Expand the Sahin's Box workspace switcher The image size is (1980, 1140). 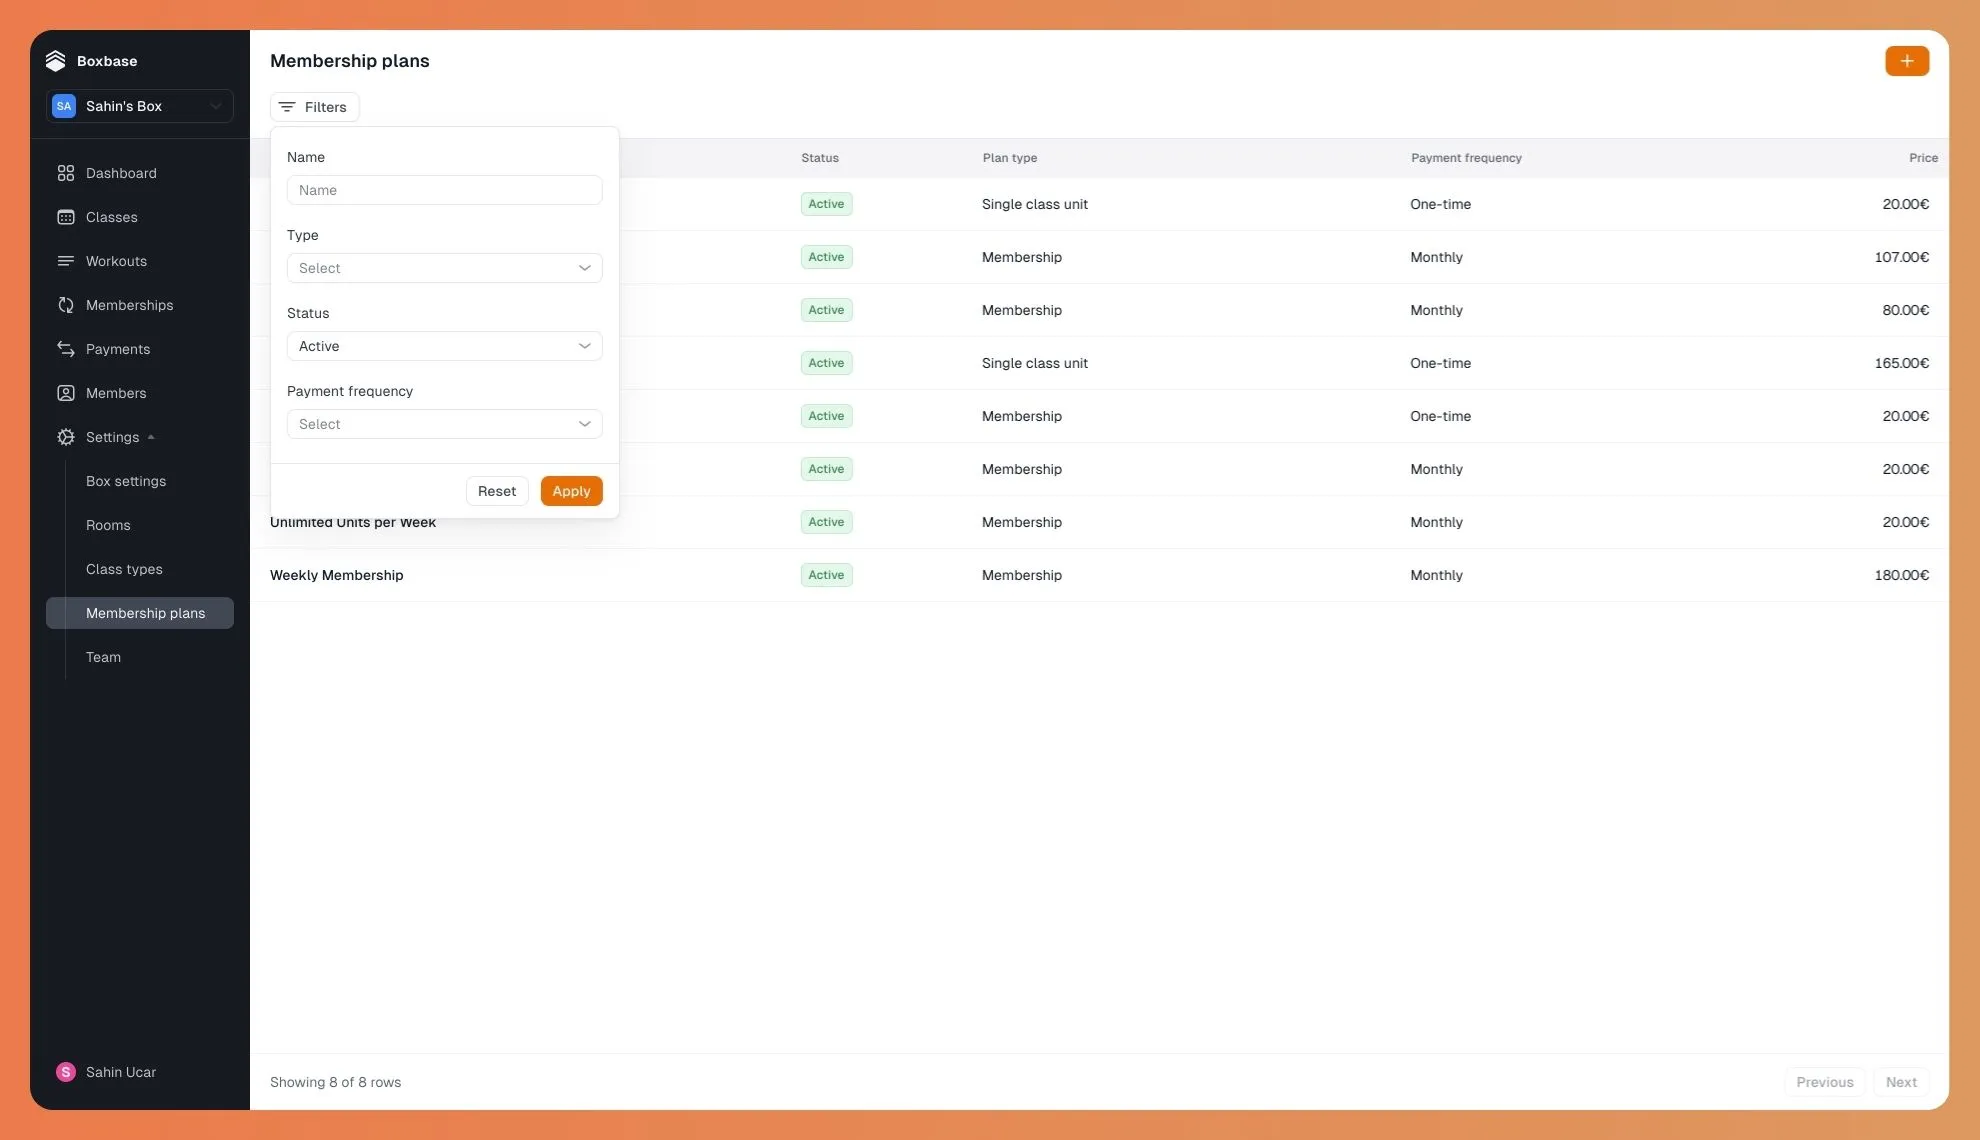click(x=139, y=105)
